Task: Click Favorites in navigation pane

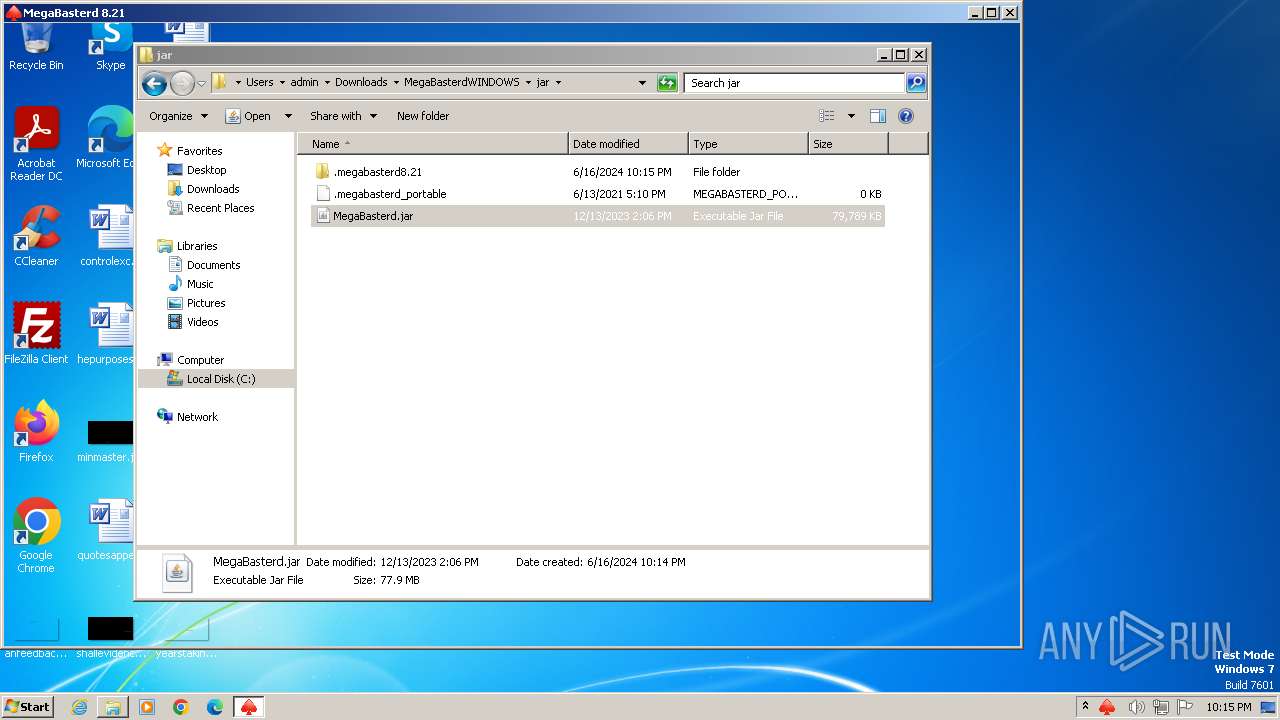Action: point(199,151)
